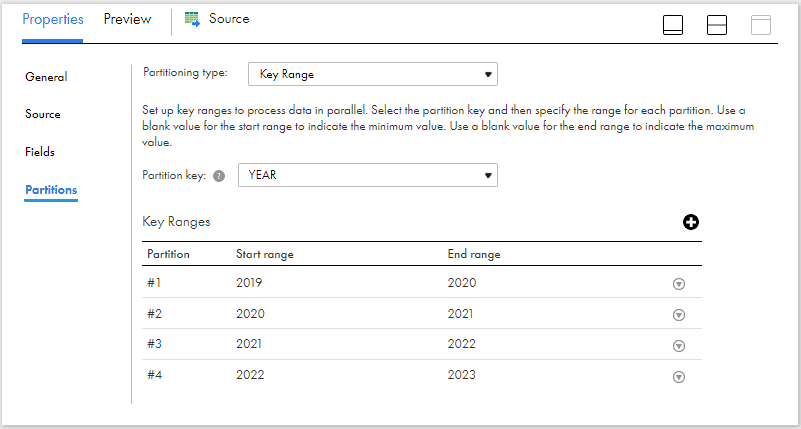Edit start range 2019 of partition #1
Viewport: 801px width, 429px height.
[249, 282]
